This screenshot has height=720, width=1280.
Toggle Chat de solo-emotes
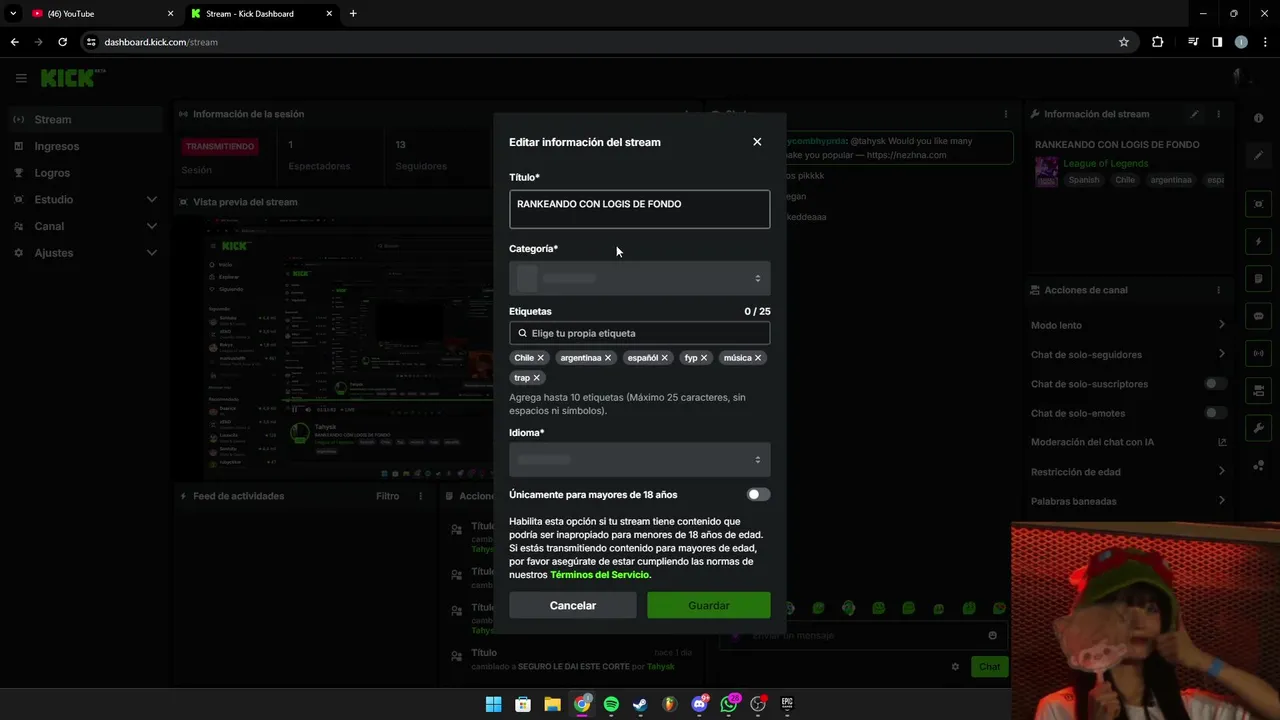[x=1216, y=413]
